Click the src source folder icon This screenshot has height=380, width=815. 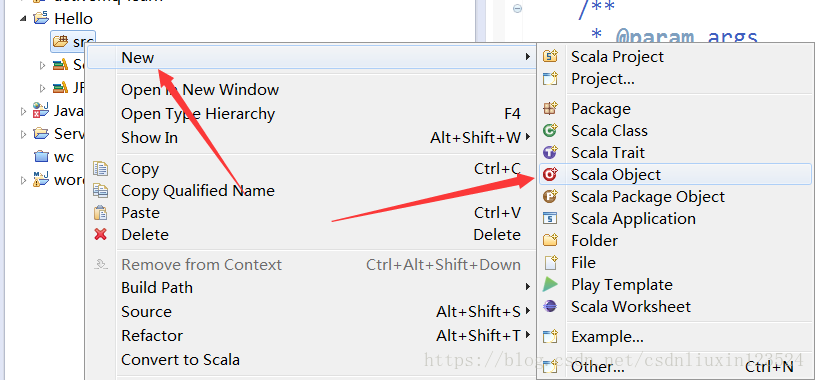tap(61, 41)
